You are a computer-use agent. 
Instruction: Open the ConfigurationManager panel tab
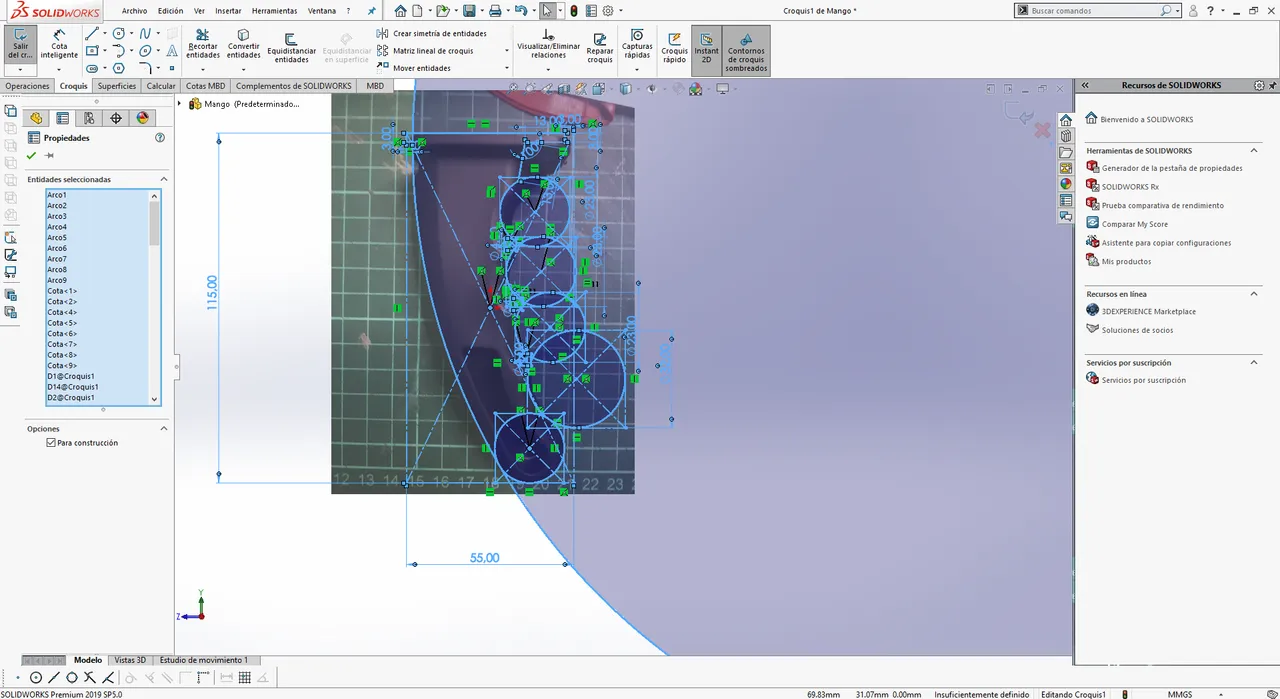[89, 118]
